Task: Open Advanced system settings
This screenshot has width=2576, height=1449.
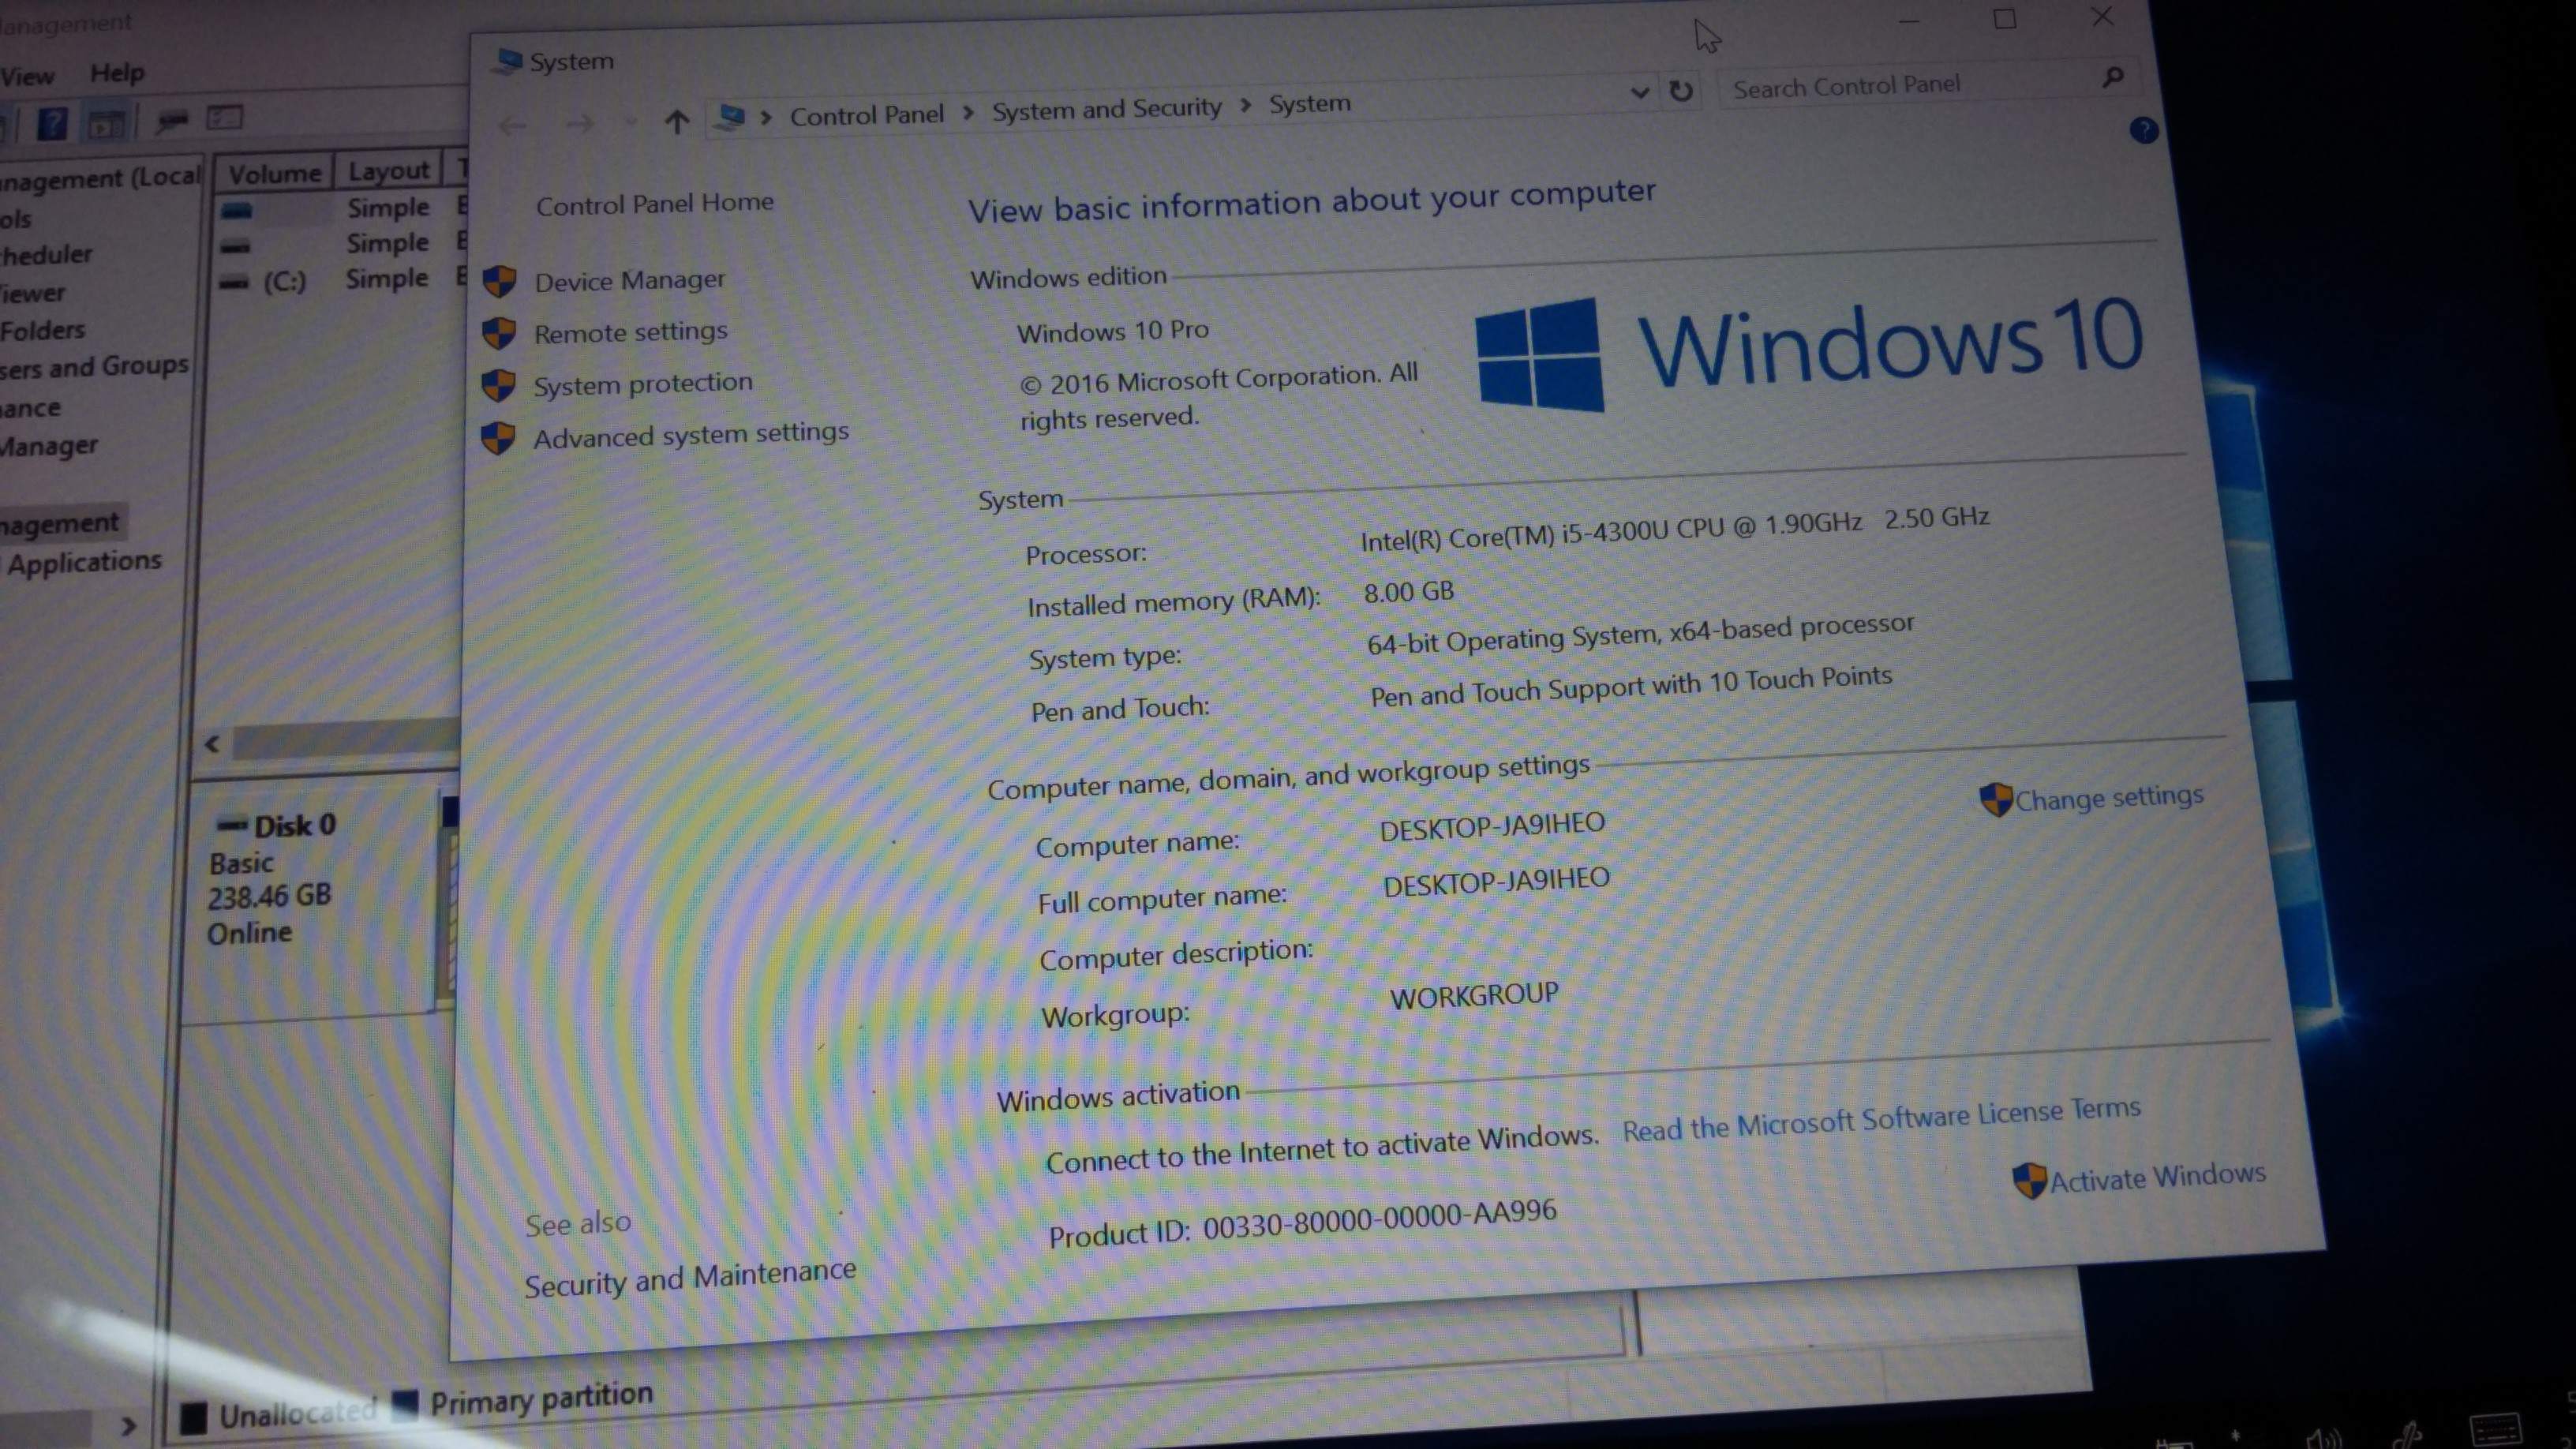Action: (690, 435)
